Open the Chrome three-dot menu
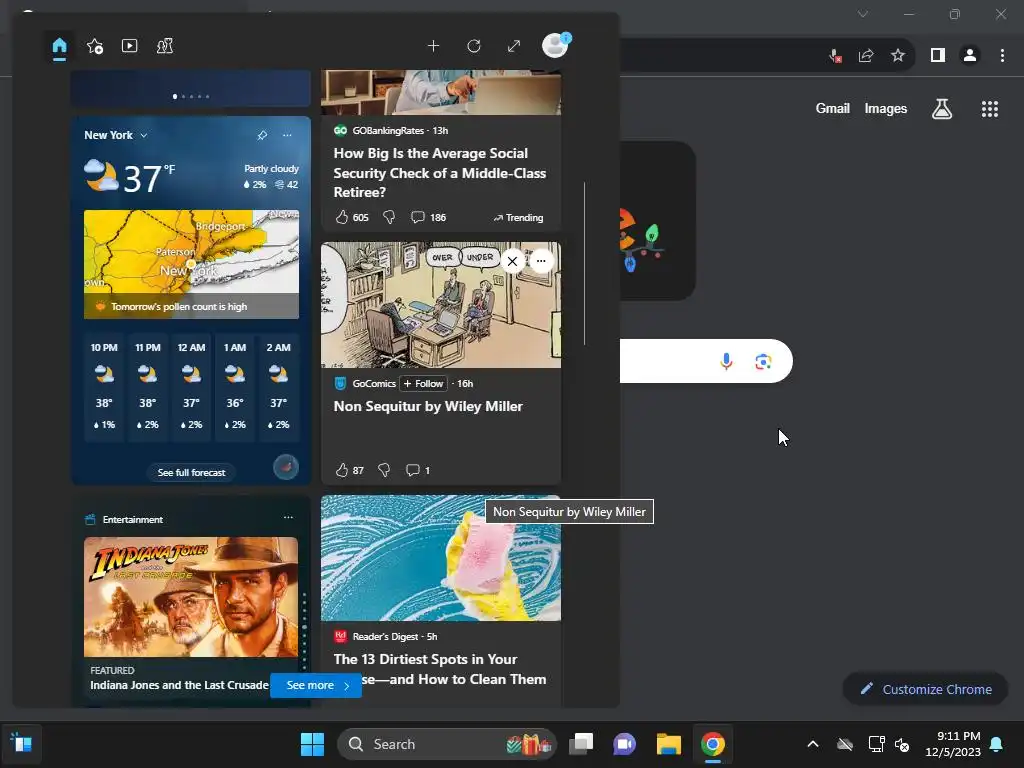 point(1002,56)
